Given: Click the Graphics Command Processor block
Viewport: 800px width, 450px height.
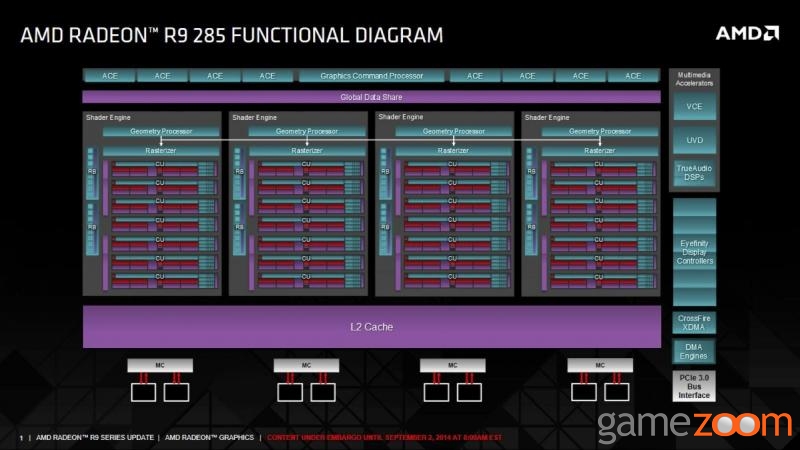Looking at the screenshot, I should pyautogui.click(x=371, y=76).
